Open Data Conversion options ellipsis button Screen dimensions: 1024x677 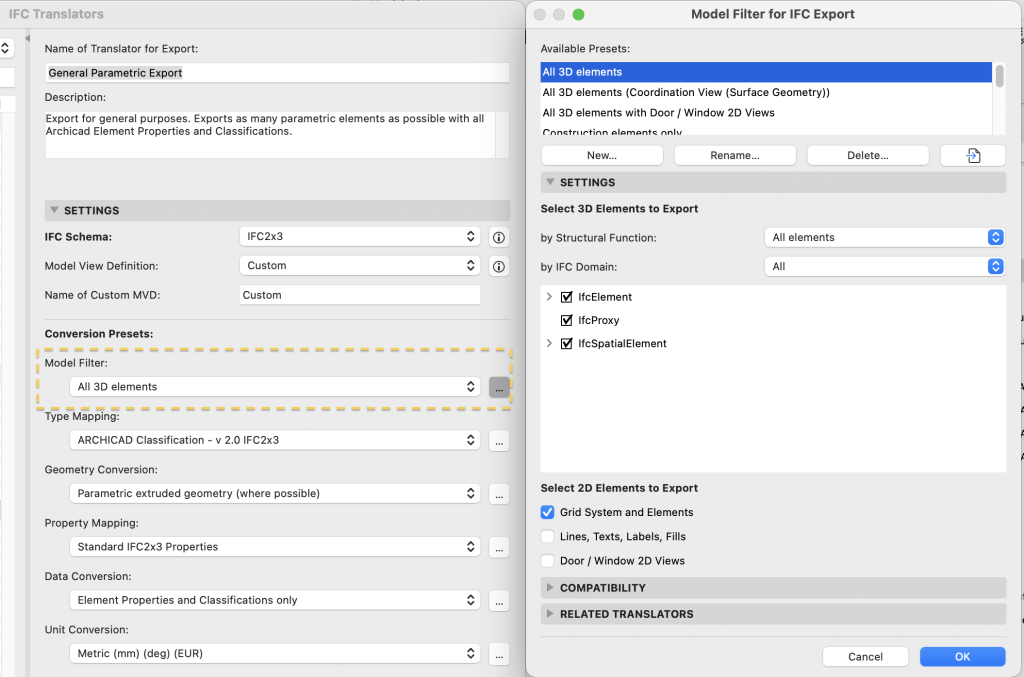(x=499, y=600)
